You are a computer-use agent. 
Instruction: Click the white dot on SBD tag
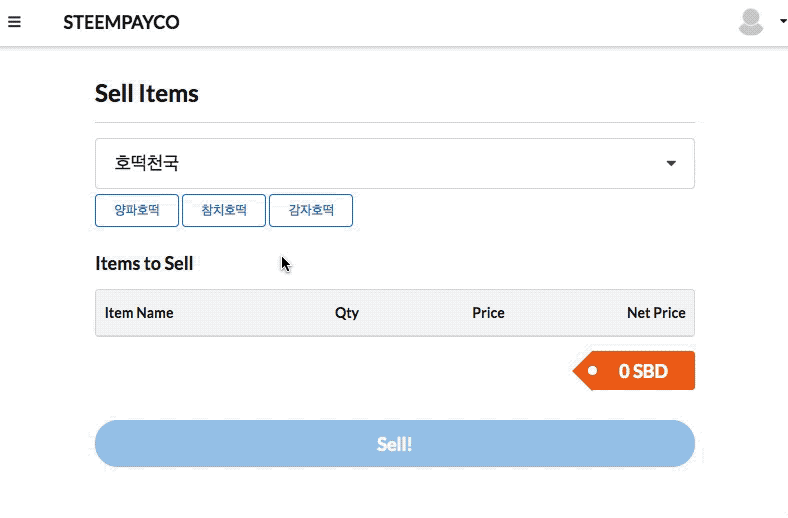tap(593, 371)
